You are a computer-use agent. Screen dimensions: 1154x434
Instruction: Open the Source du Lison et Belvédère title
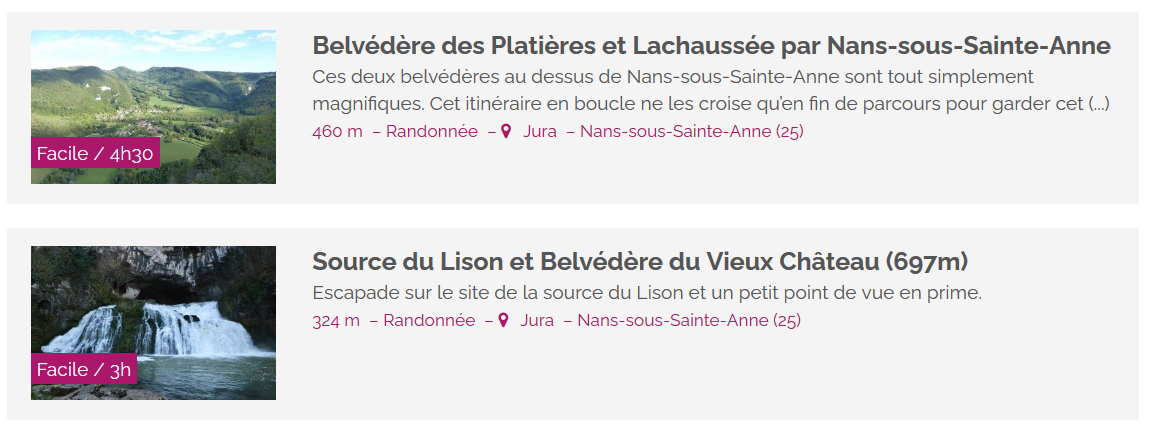640,261
